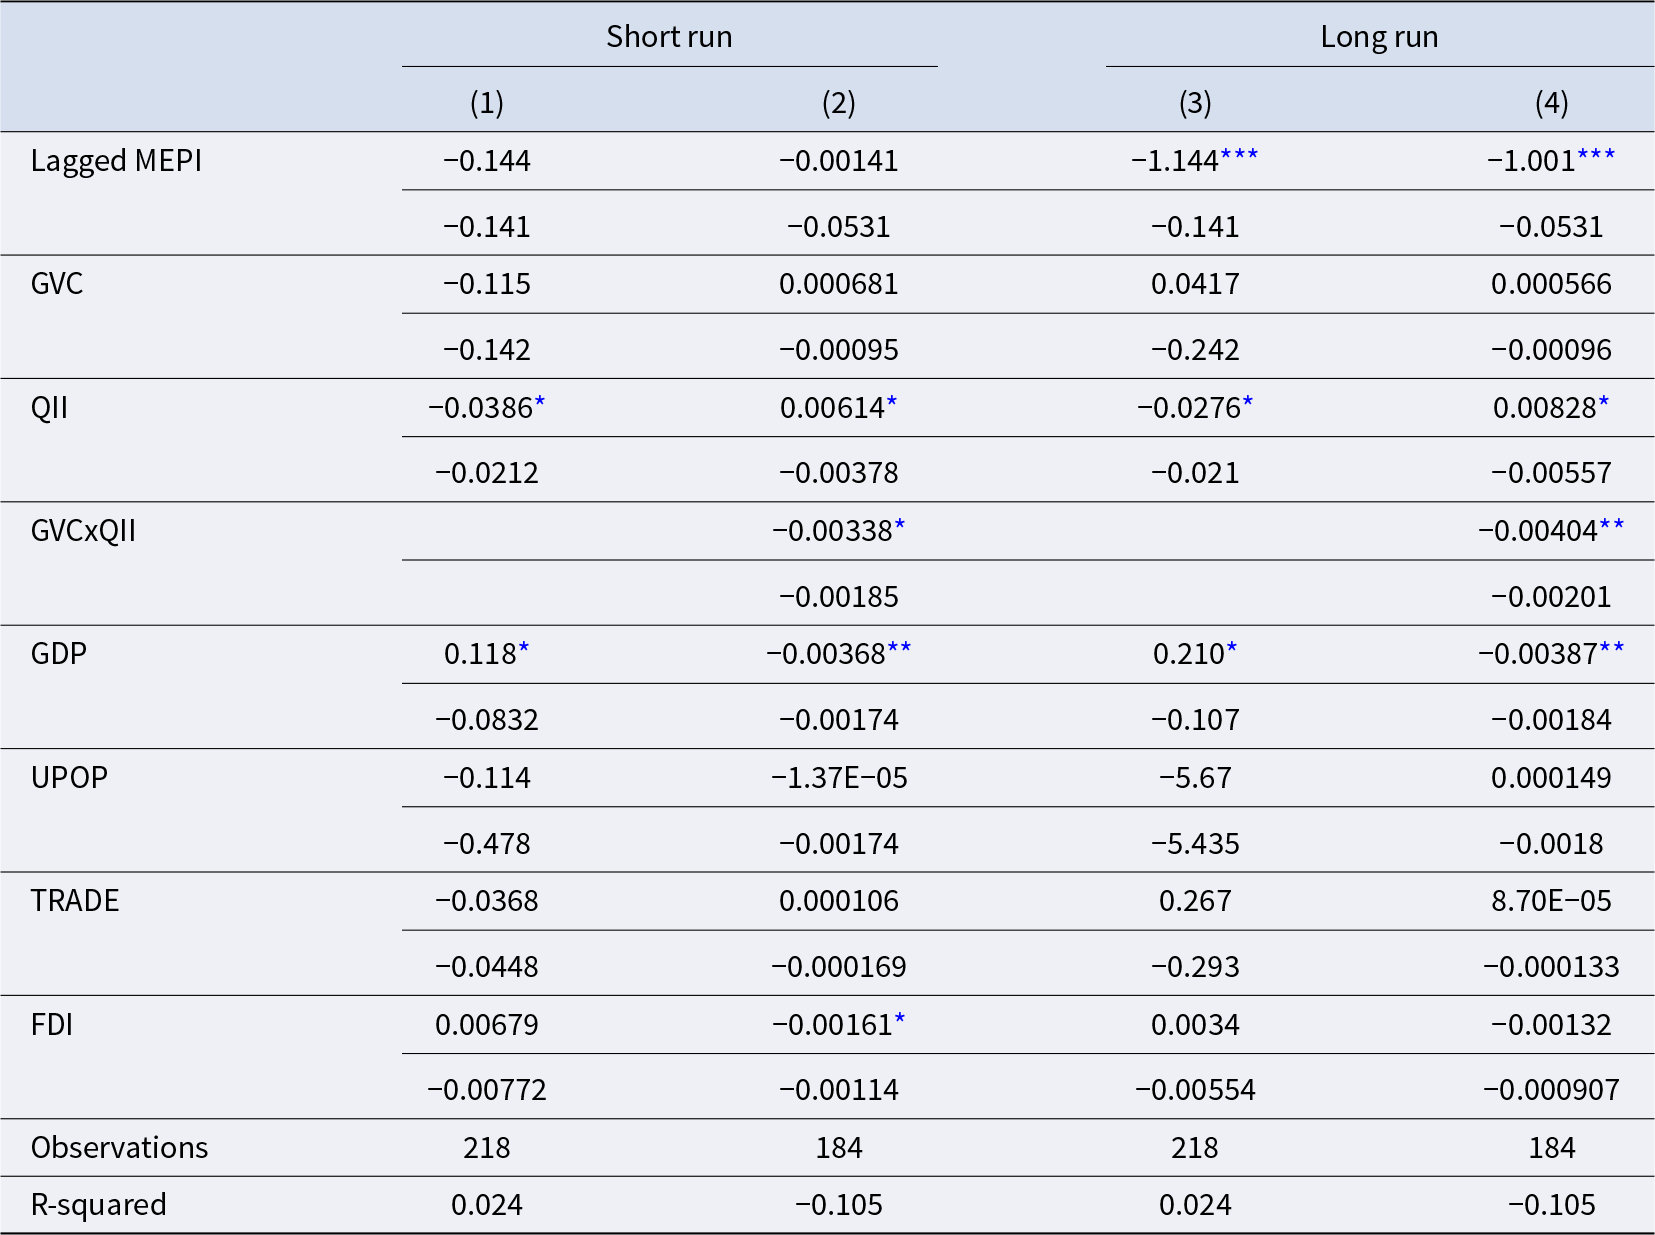This screenshot has height=1235, width=1655.
Task: Select the cell containing −1.37E−05
Action: [x=838, y=778]
